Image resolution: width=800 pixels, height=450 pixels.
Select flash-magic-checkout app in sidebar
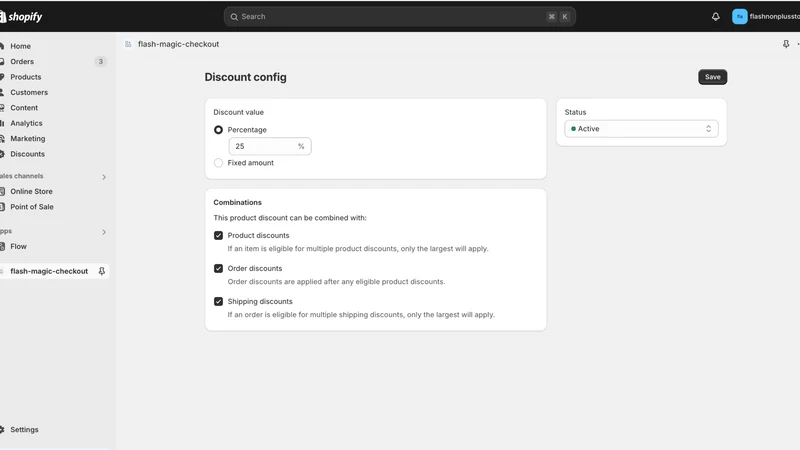(x=49, y=271)
